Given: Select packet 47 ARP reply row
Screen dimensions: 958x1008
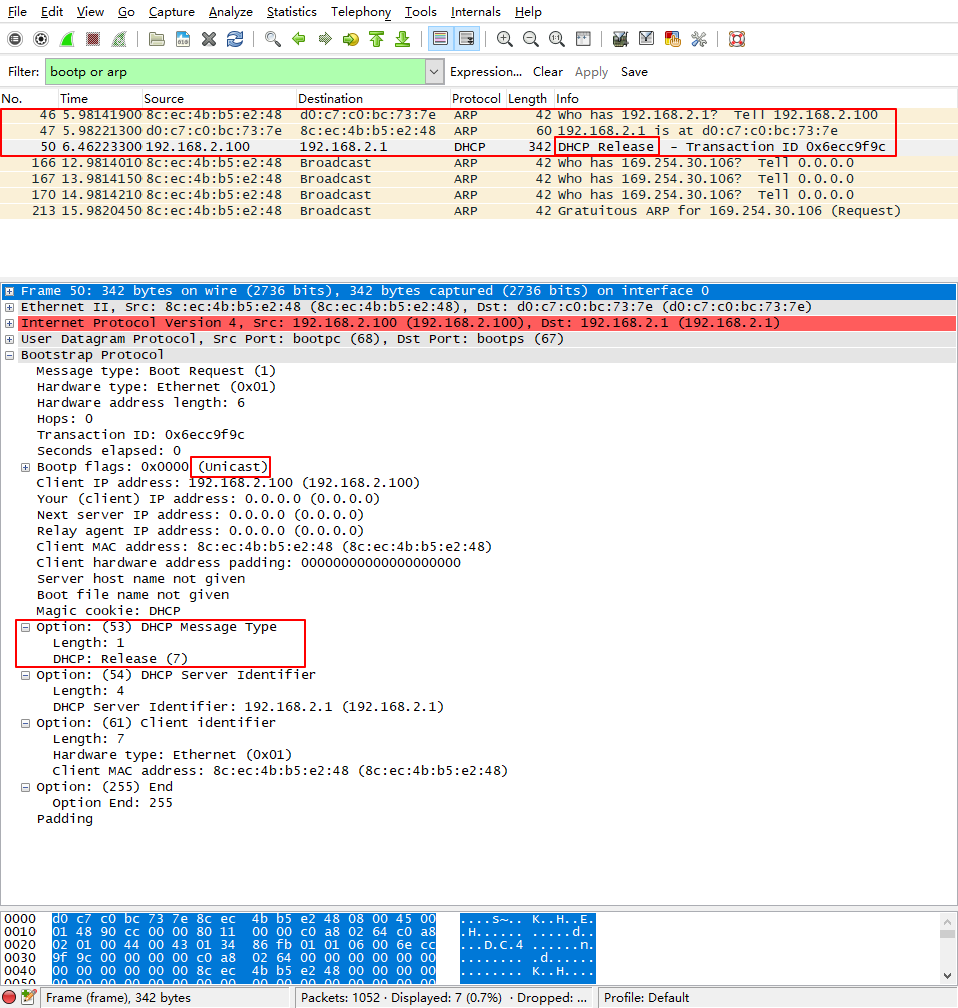Looking at the screenshot, I should [x=479, y=130].
